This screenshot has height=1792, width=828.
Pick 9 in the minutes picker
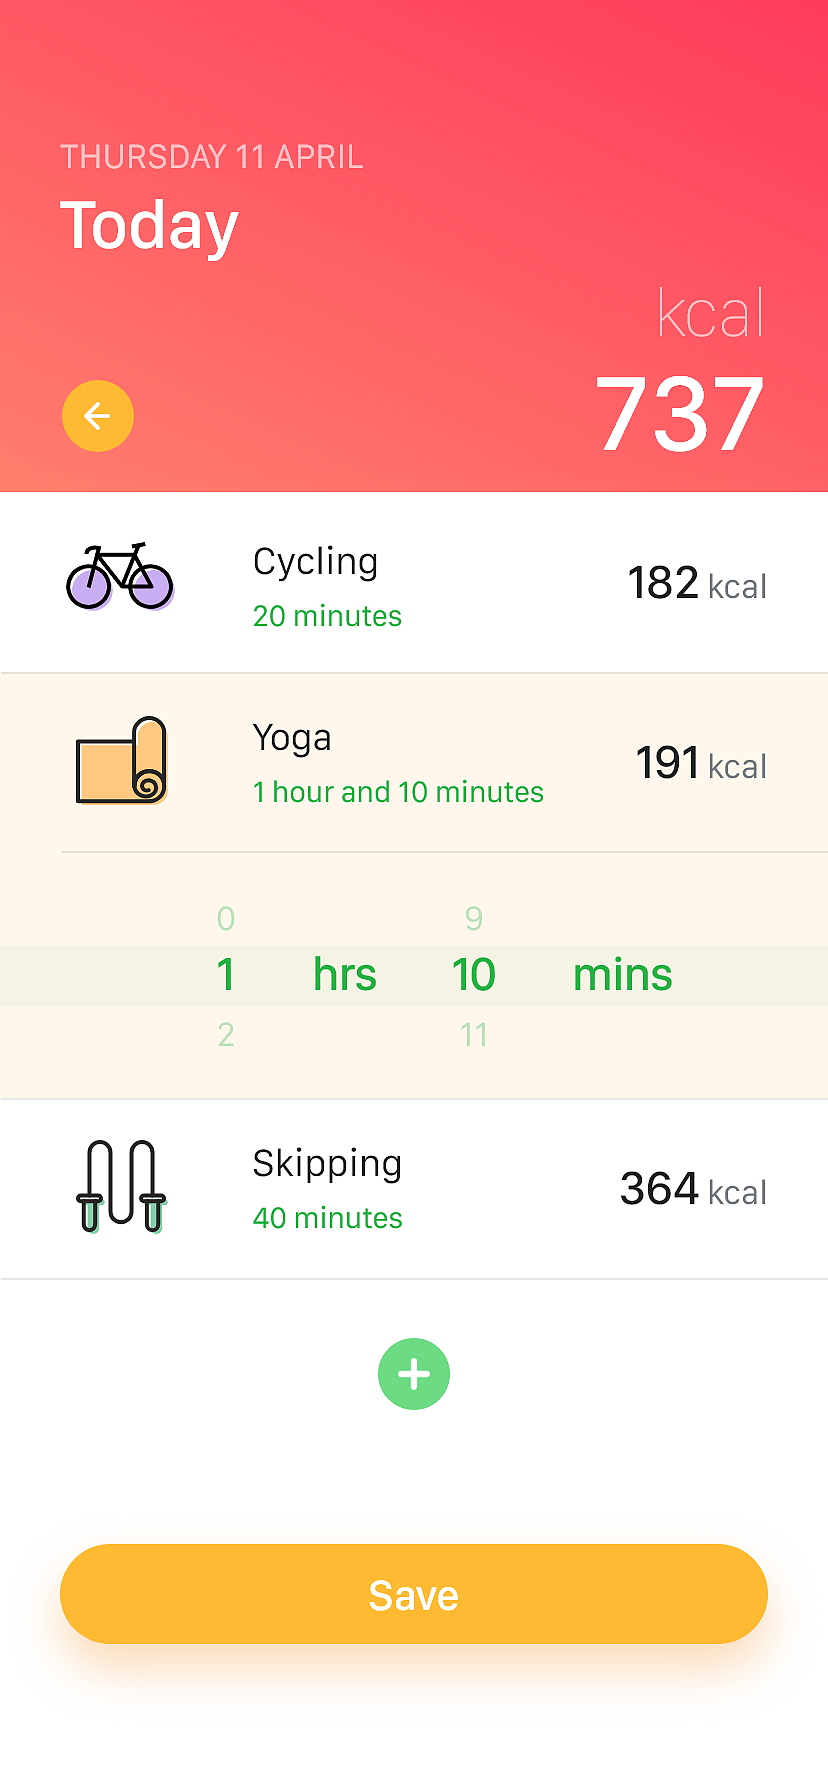pyautogui.click(x=474, y=918)
